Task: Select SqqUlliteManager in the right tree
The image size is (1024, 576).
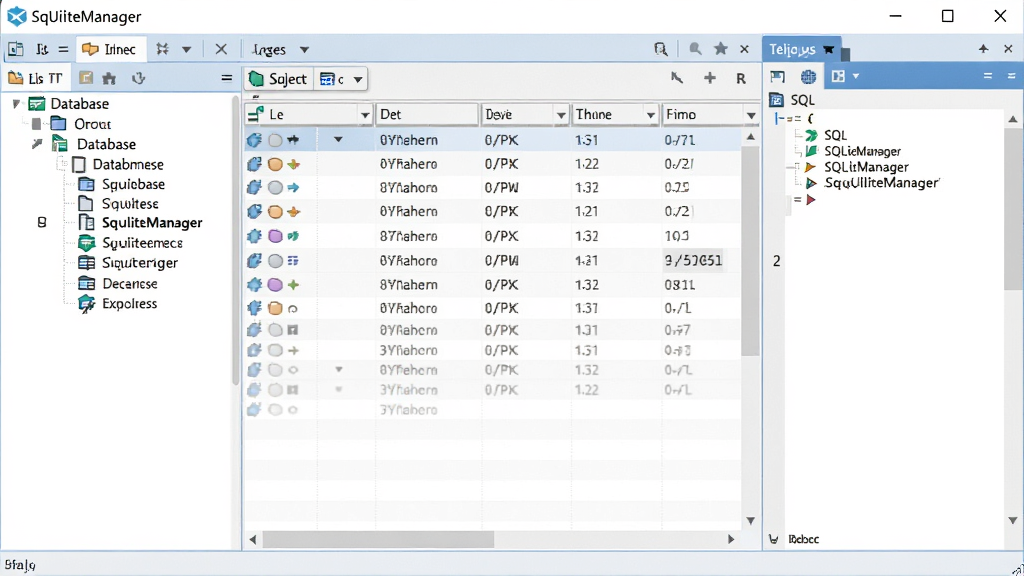Action: (x=881, y=183)
